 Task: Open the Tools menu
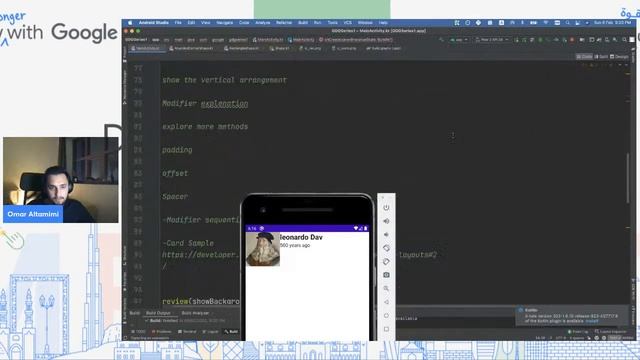point(333,23)
